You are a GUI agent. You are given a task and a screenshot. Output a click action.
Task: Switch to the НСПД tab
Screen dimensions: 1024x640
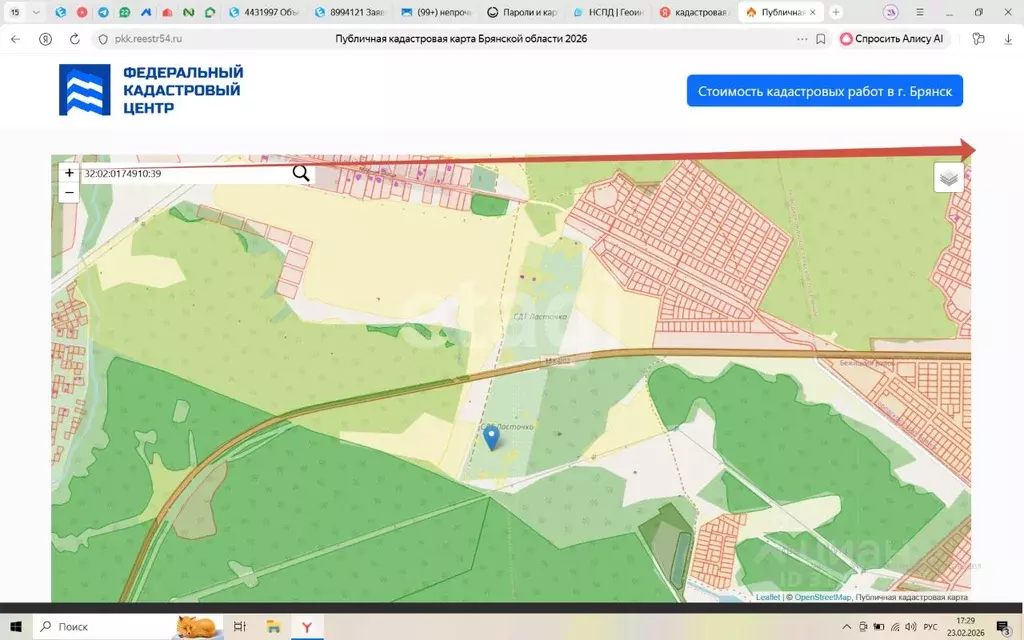point(610,12)
